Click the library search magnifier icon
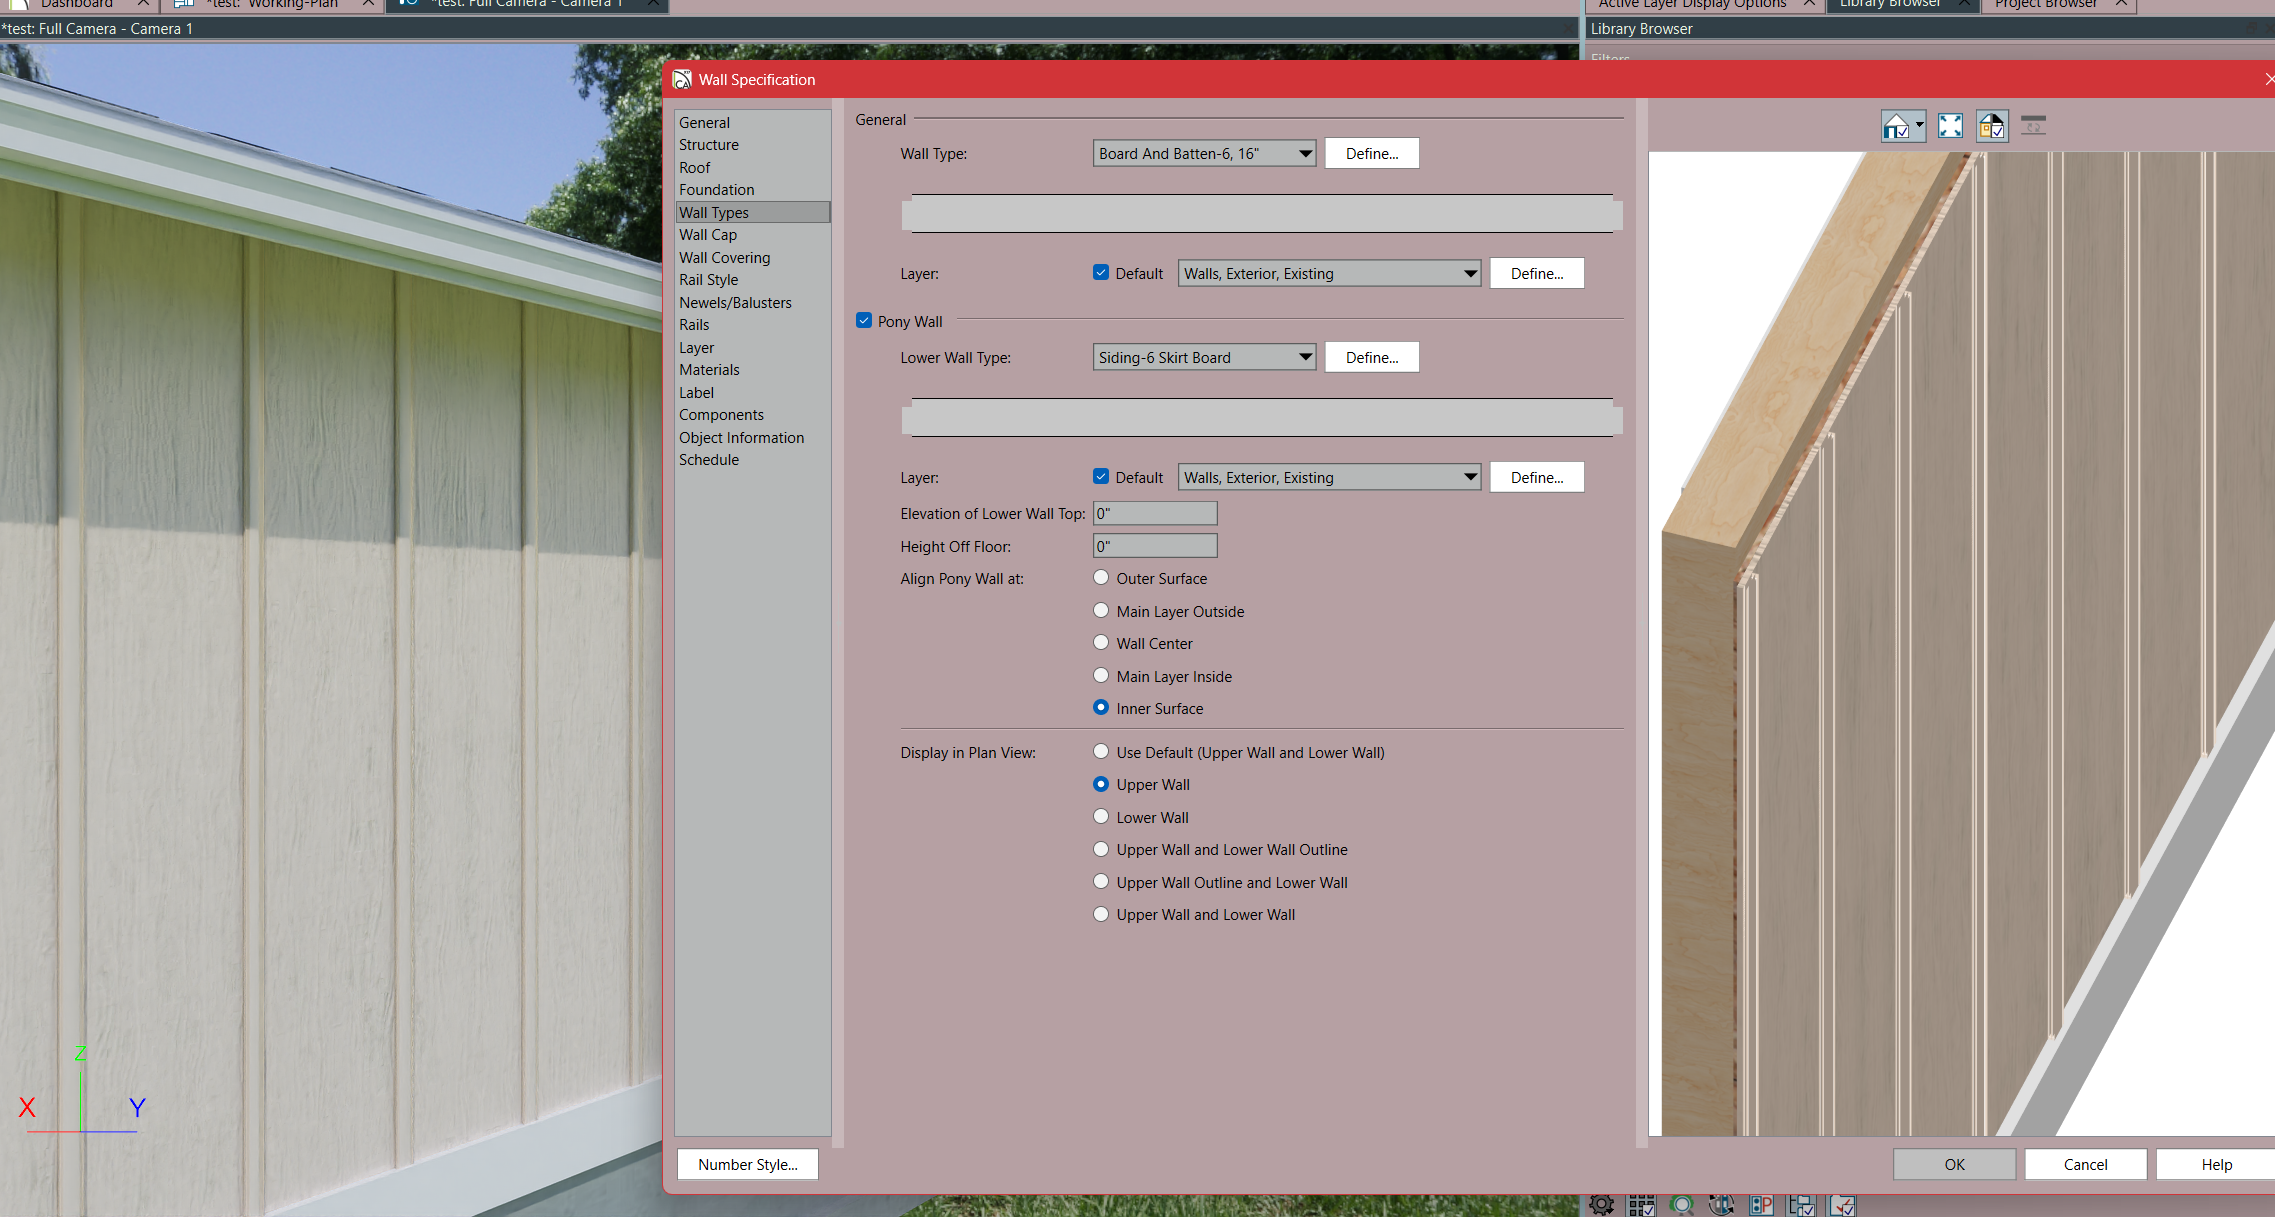The image size is (2275, 1217). pyautogui.click(x=1681, y=1205)
